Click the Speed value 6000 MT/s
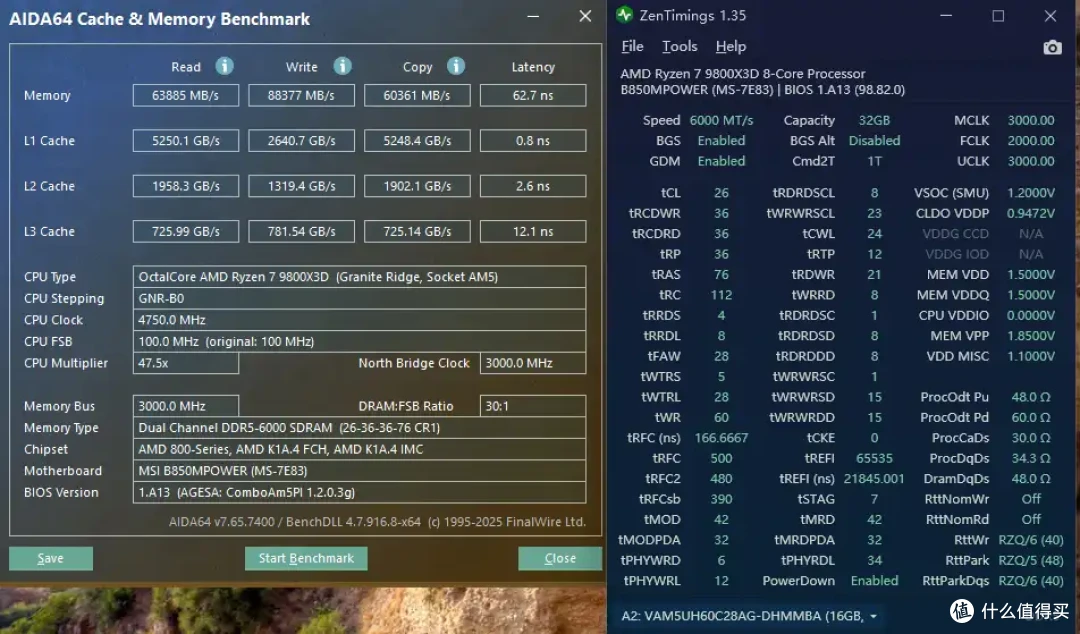Viewport: 1080px width, 634px height. [721, 120]
